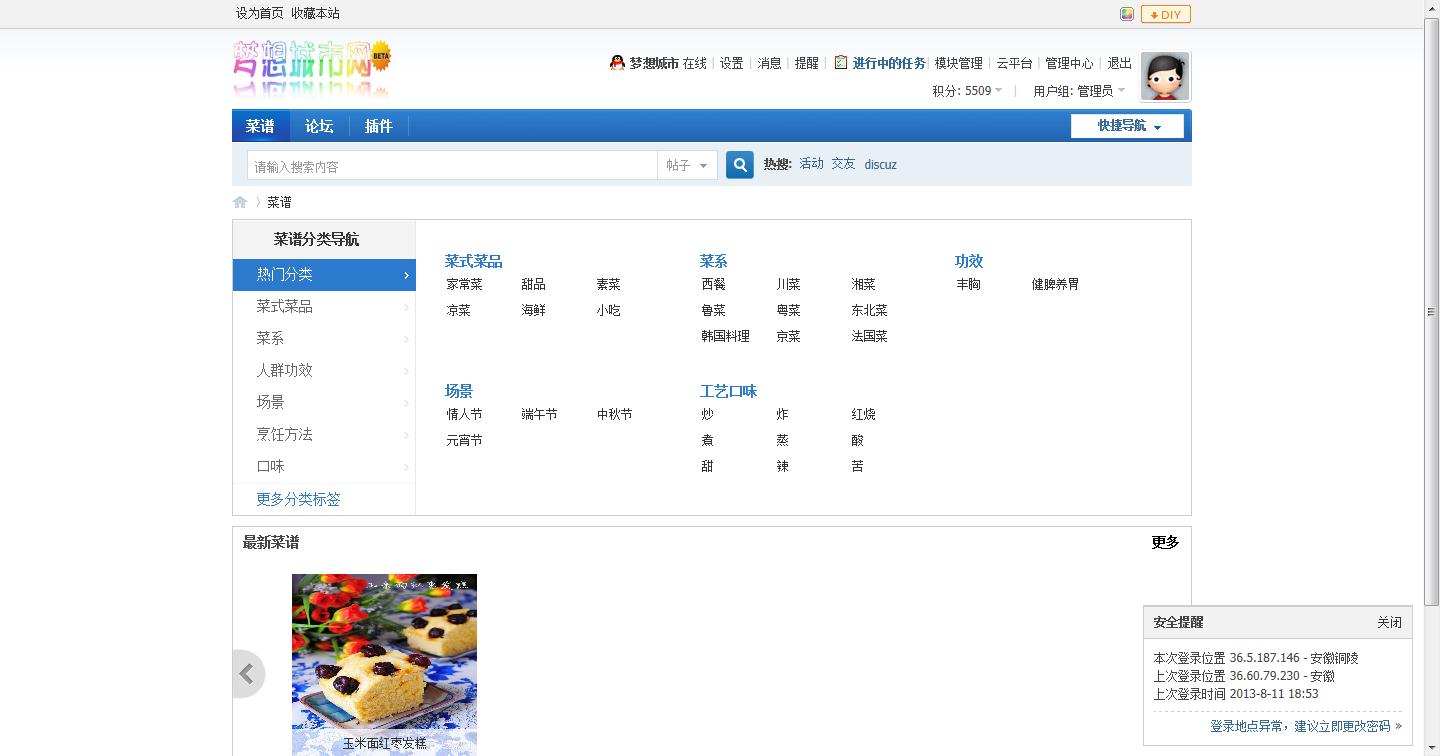Close the 安全提醒 popup via 关闭
Image resolution: width=1440 pixels, height=756 pixels.
[1389, 622]
